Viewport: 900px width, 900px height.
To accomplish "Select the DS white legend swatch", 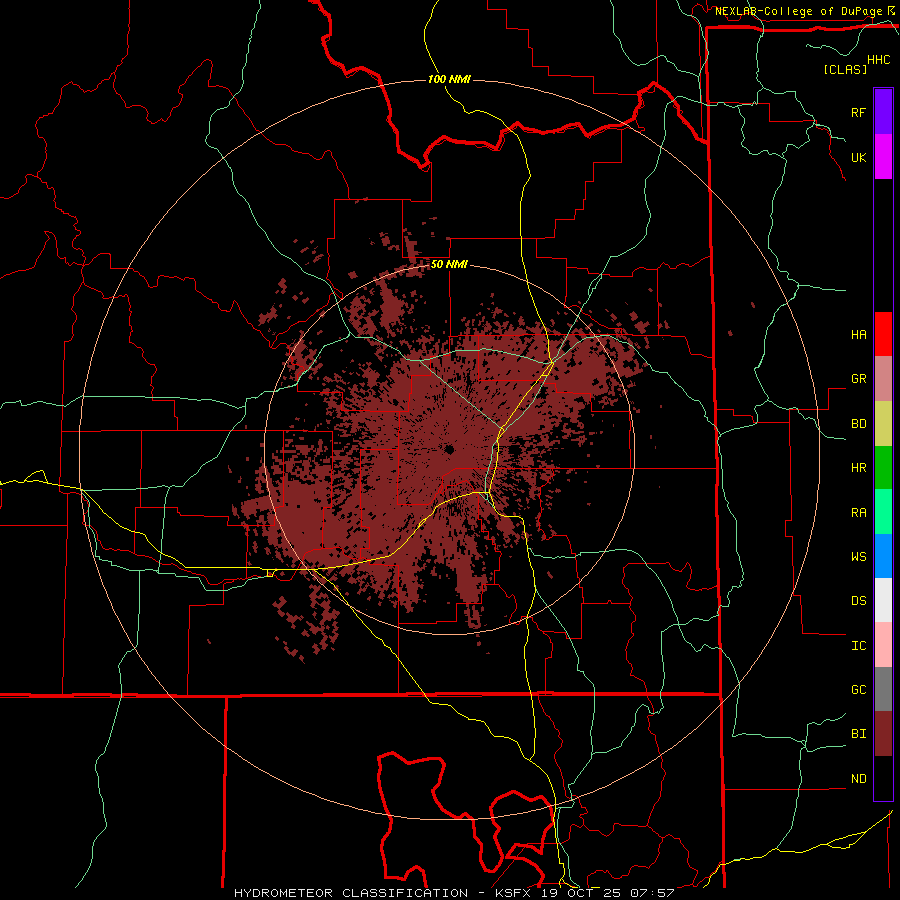I will click(883, 600).
